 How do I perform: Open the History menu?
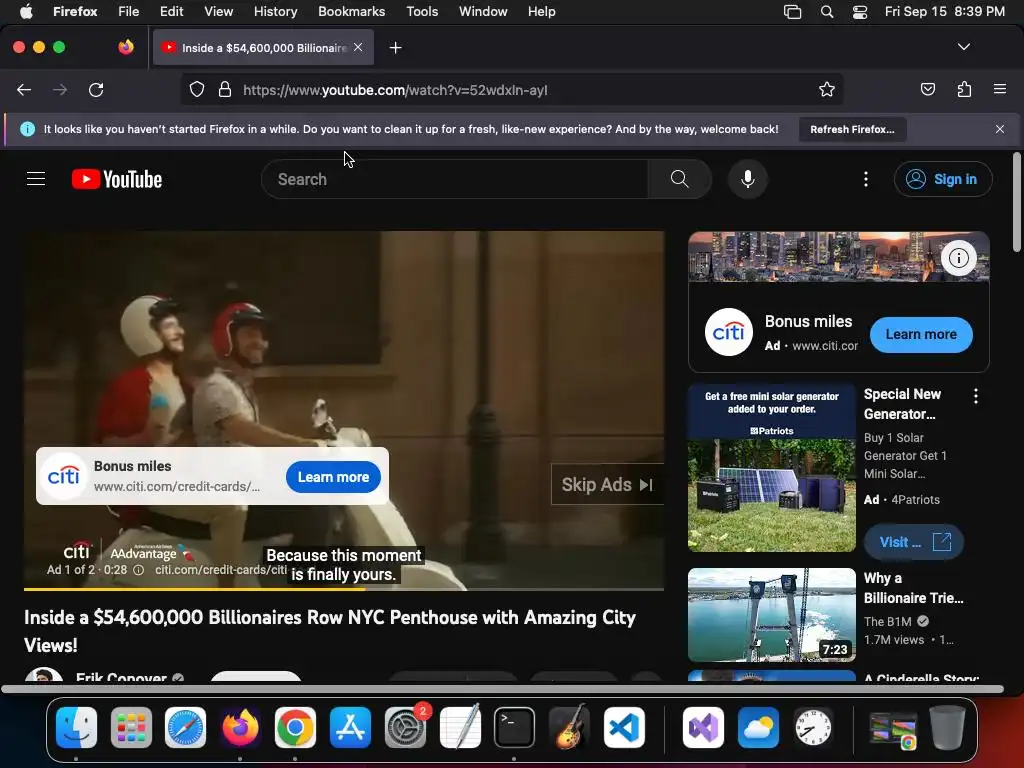coord(276,12)
